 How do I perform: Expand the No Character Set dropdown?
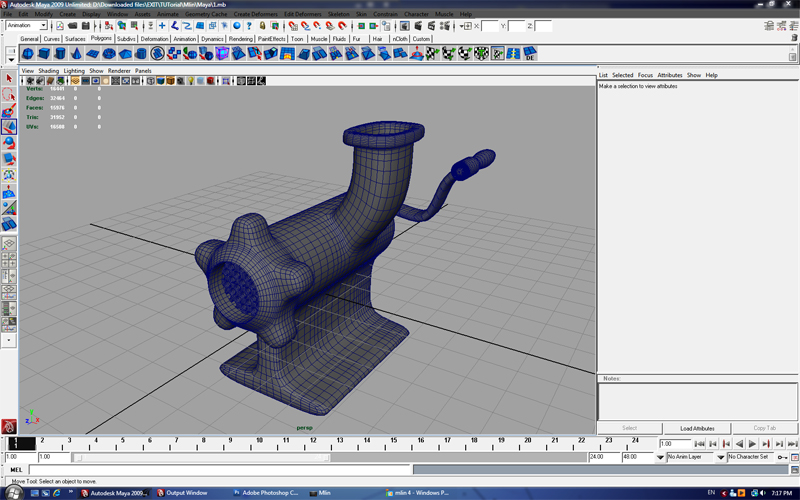[x=721, y=457]
